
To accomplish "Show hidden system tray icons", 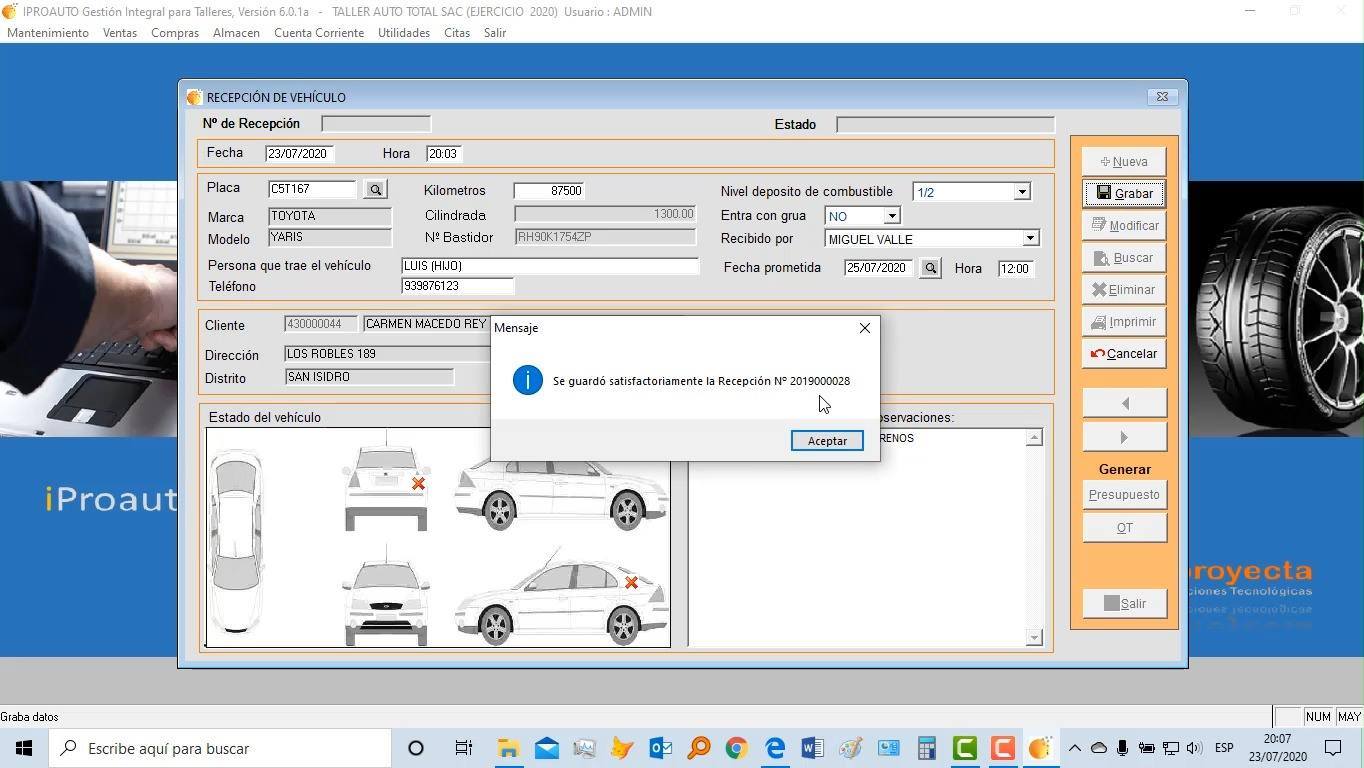I will (1075, 748).
